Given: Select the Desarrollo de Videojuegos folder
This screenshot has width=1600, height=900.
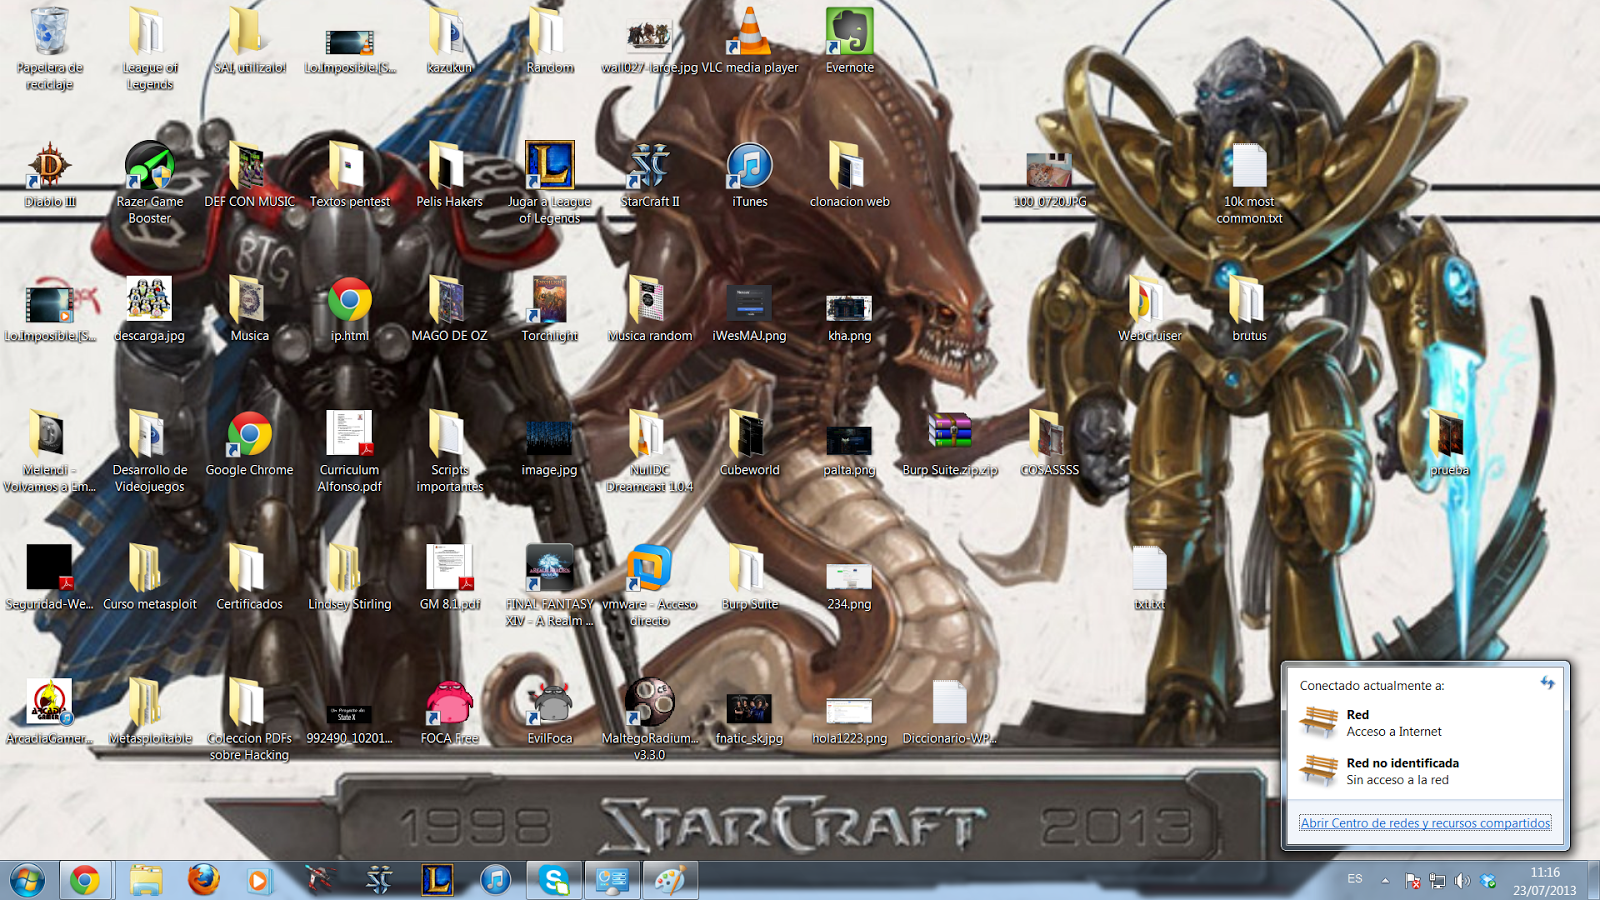Looking at the screenshot, I should coord(150,450).
